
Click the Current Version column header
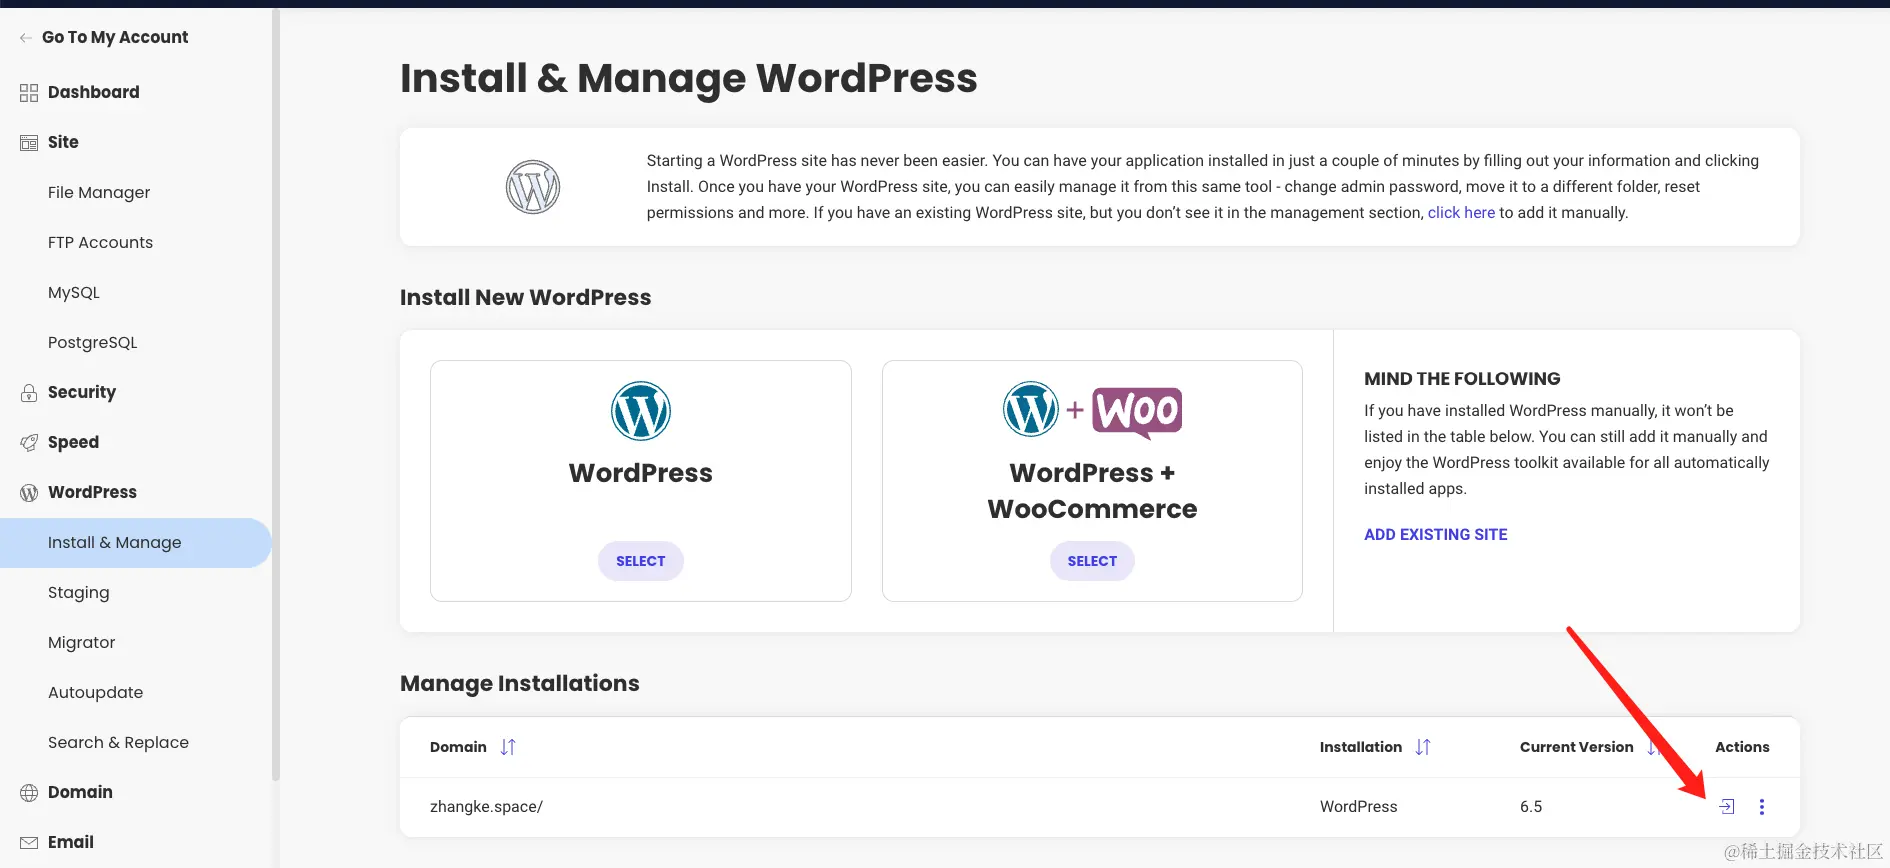pos(1577,747)
